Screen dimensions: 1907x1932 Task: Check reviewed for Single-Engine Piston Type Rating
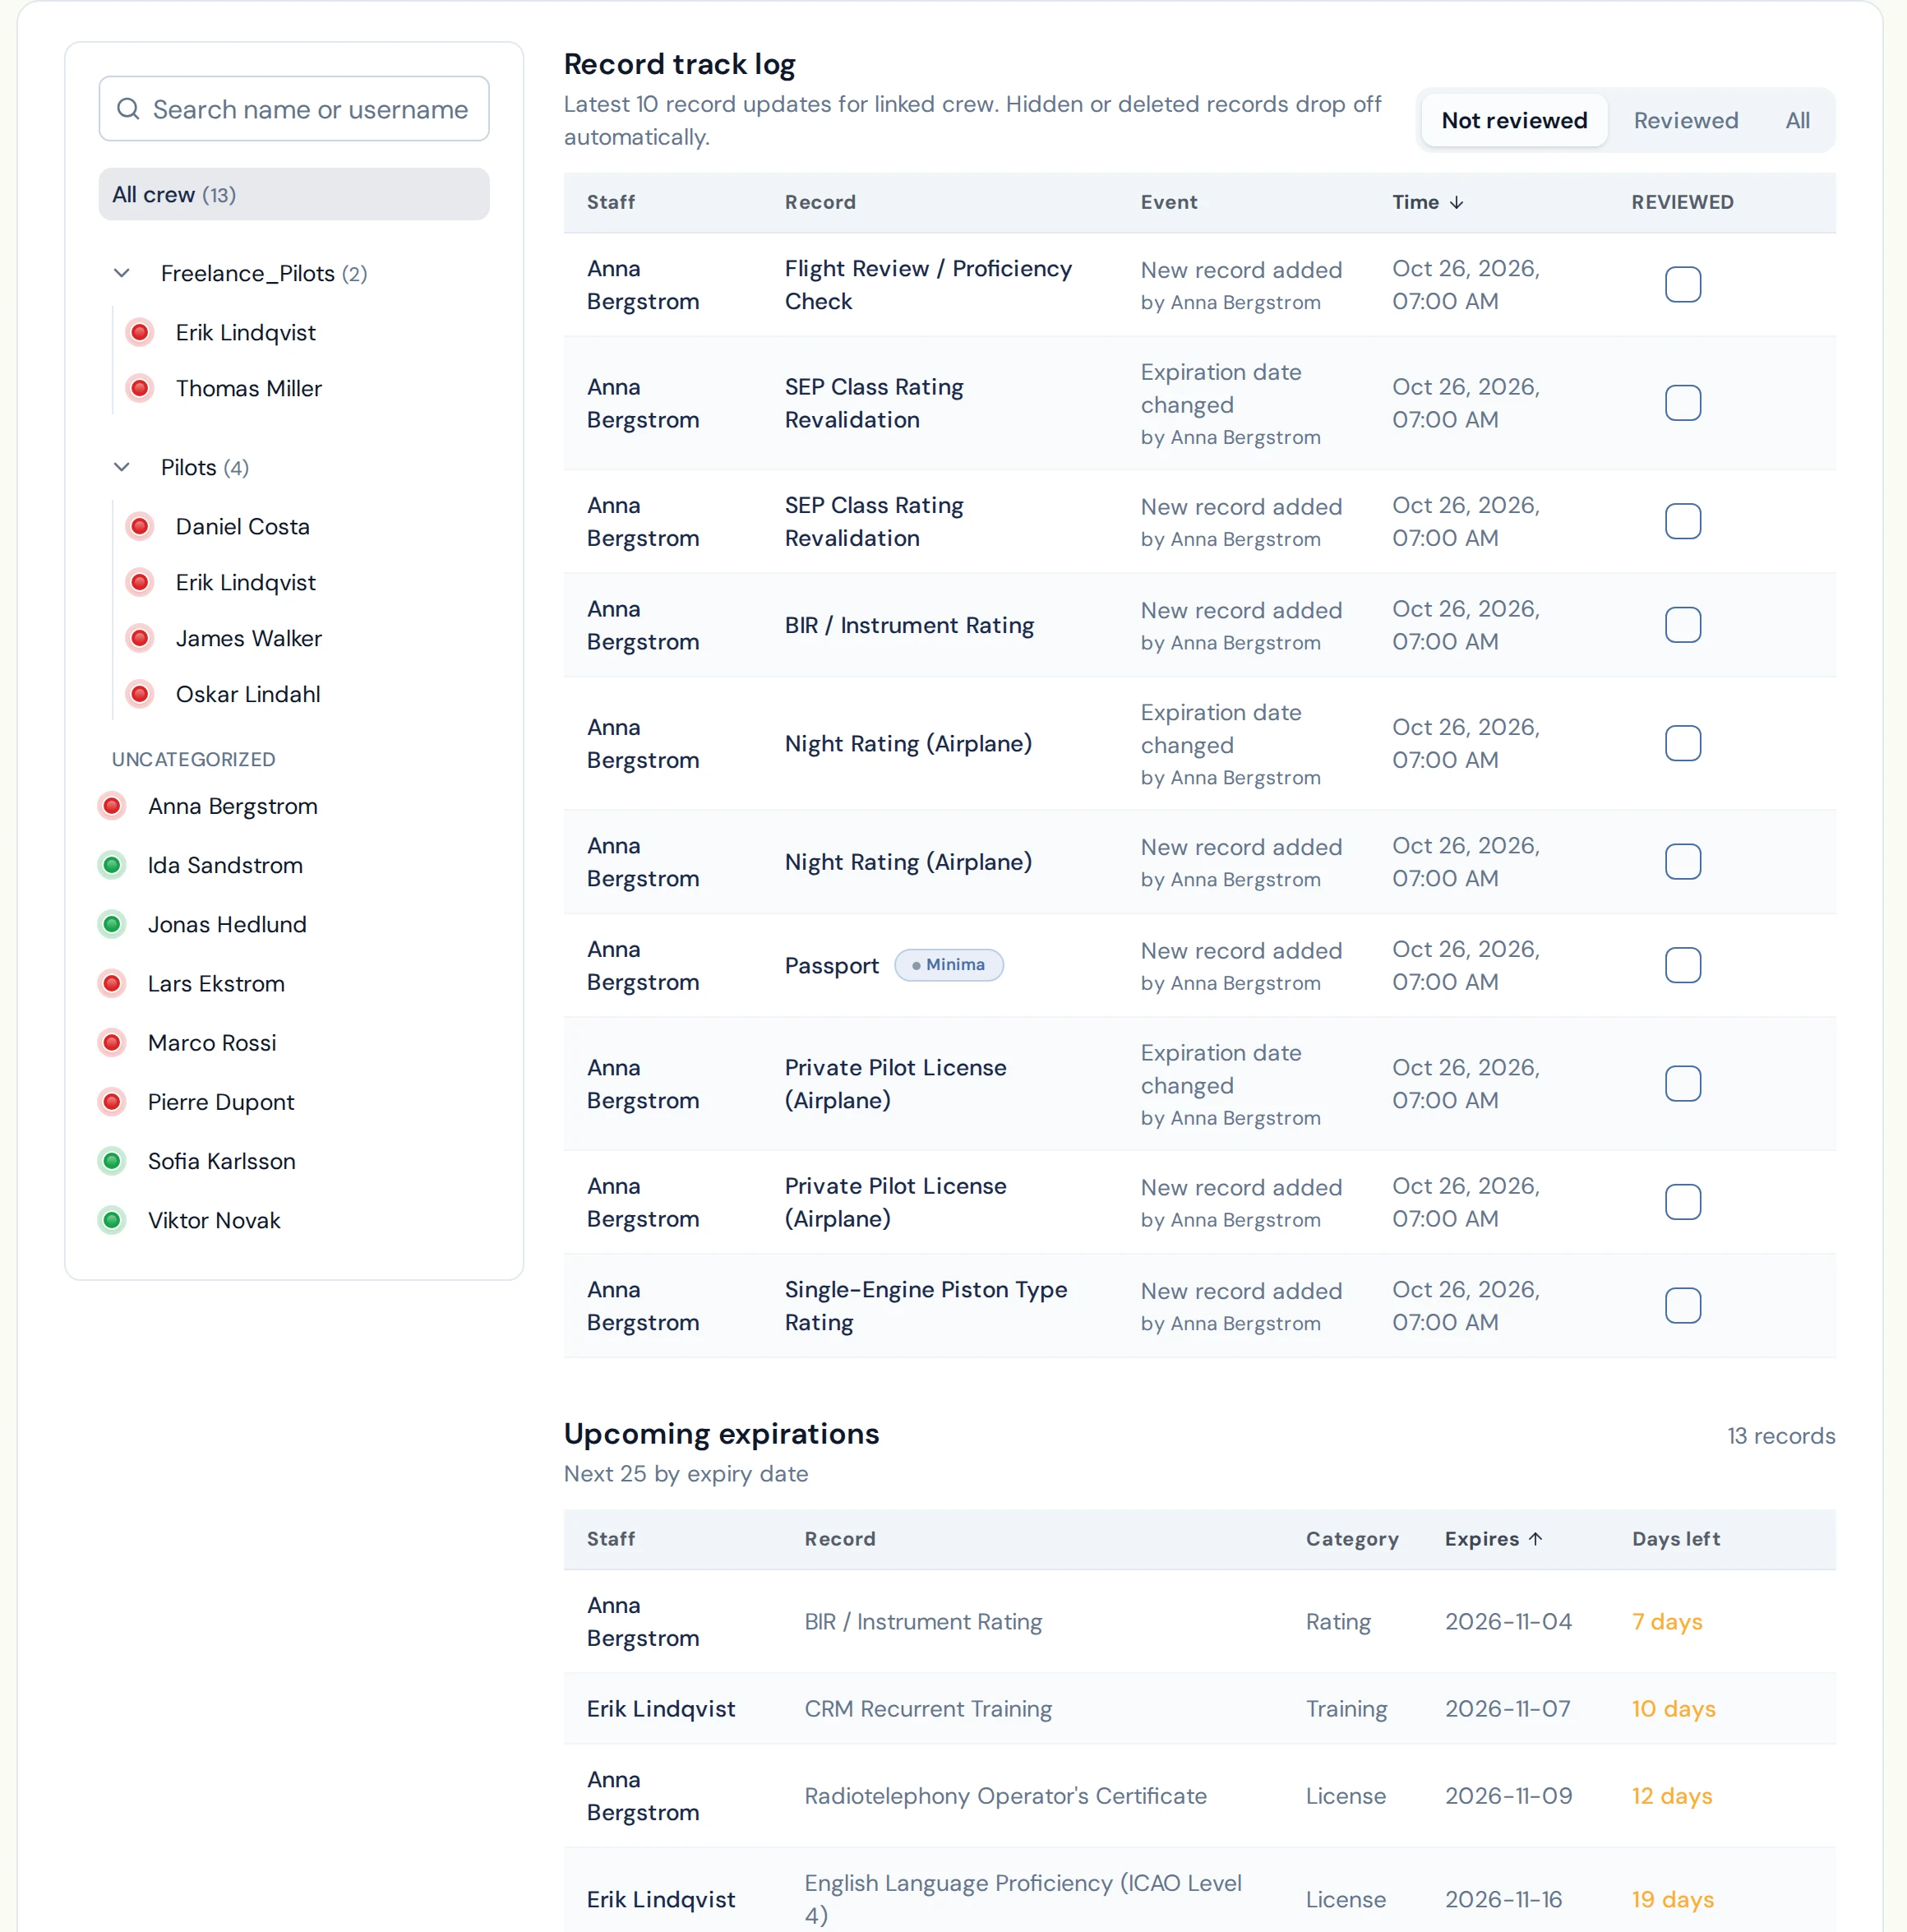point(1682,1305)
